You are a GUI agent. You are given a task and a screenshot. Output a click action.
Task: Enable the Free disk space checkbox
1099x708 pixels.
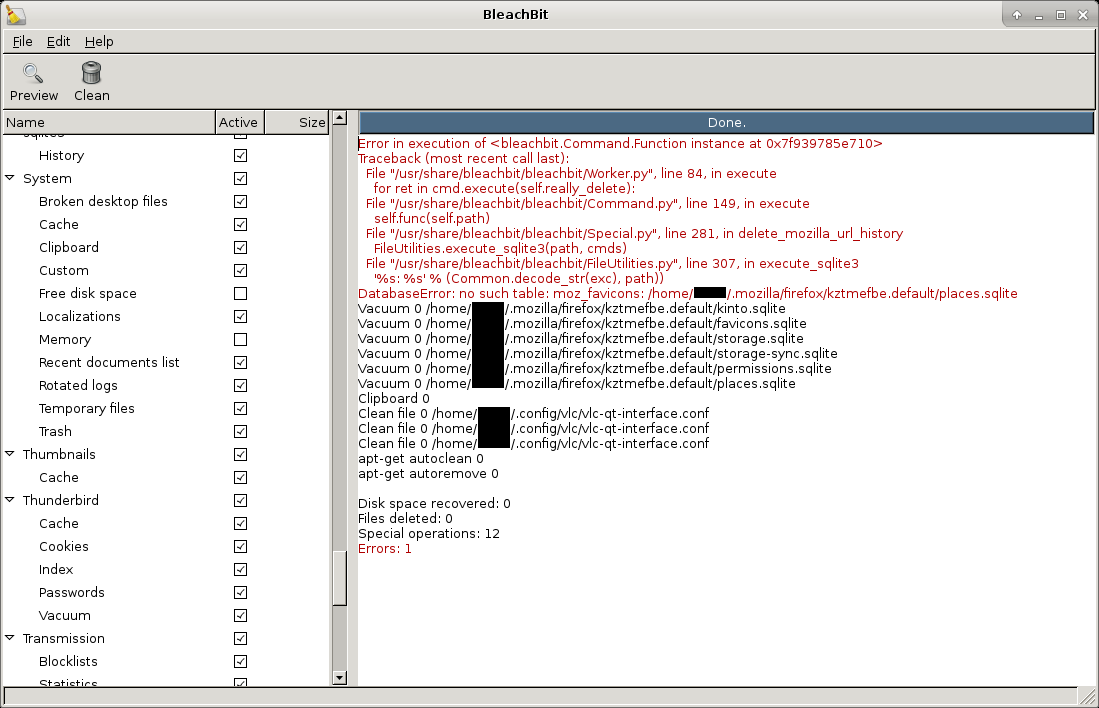(240, 293)
